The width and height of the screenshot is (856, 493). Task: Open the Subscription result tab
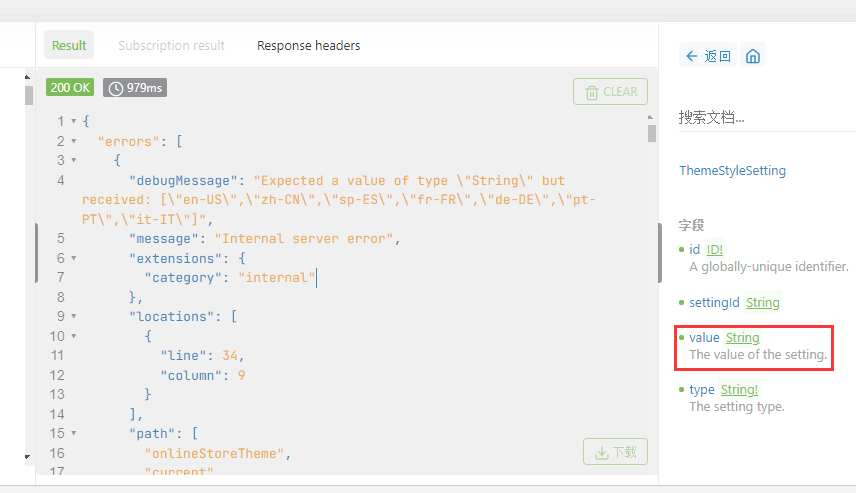(x=171, y=45)
